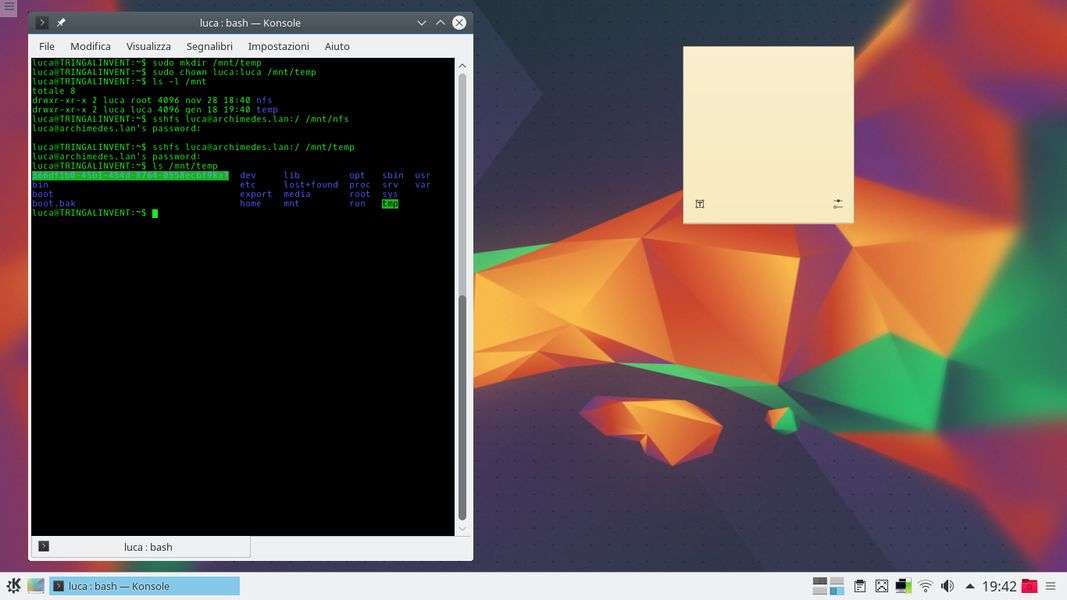Click Konsole task button in taskbar

pos(145,586)
